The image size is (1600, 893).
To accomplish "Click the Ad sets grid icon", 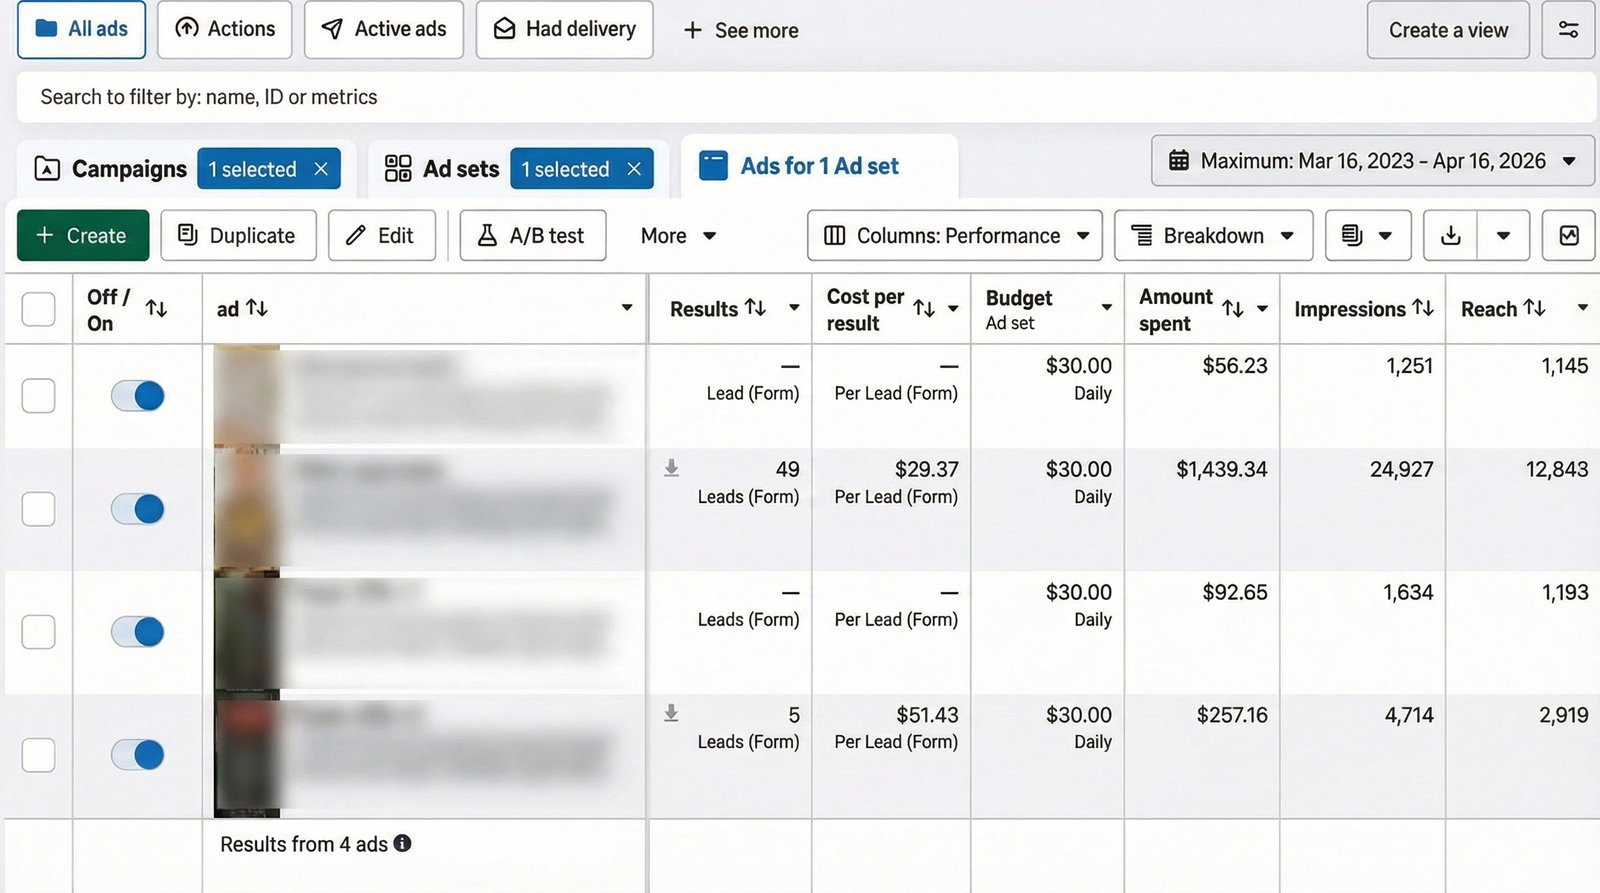I will click(398, 168).
